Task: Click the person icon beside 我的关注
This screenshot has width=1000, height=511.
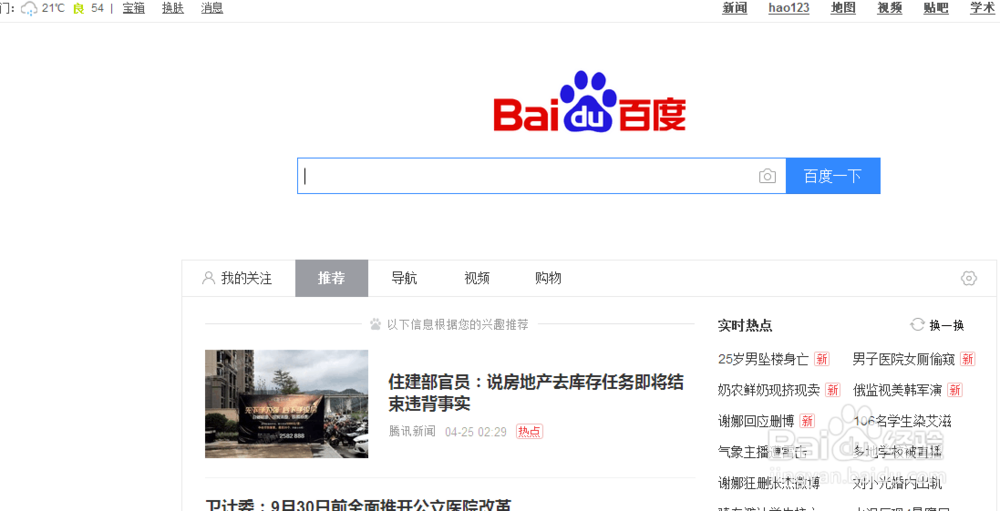Action: [x=208, y=278]
